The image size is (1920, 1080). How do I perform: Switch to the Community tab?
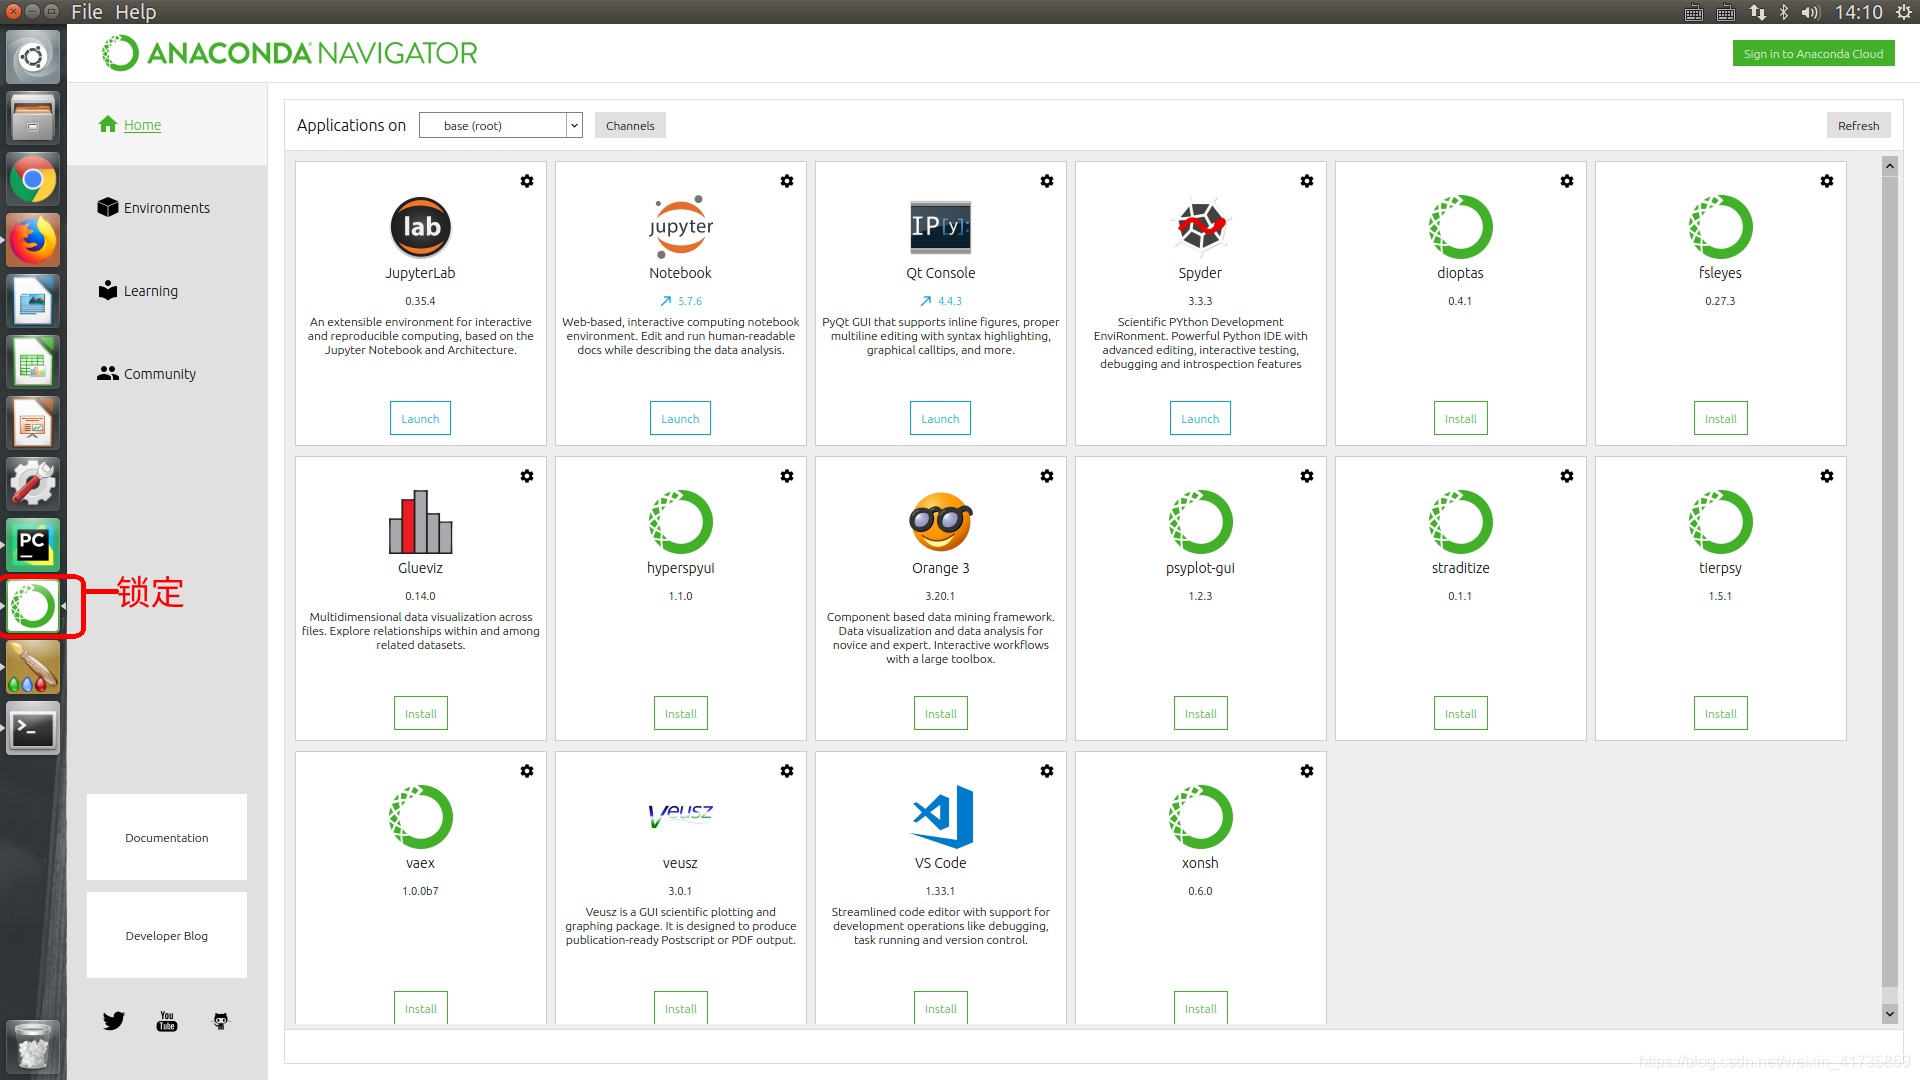pos(147,373)
